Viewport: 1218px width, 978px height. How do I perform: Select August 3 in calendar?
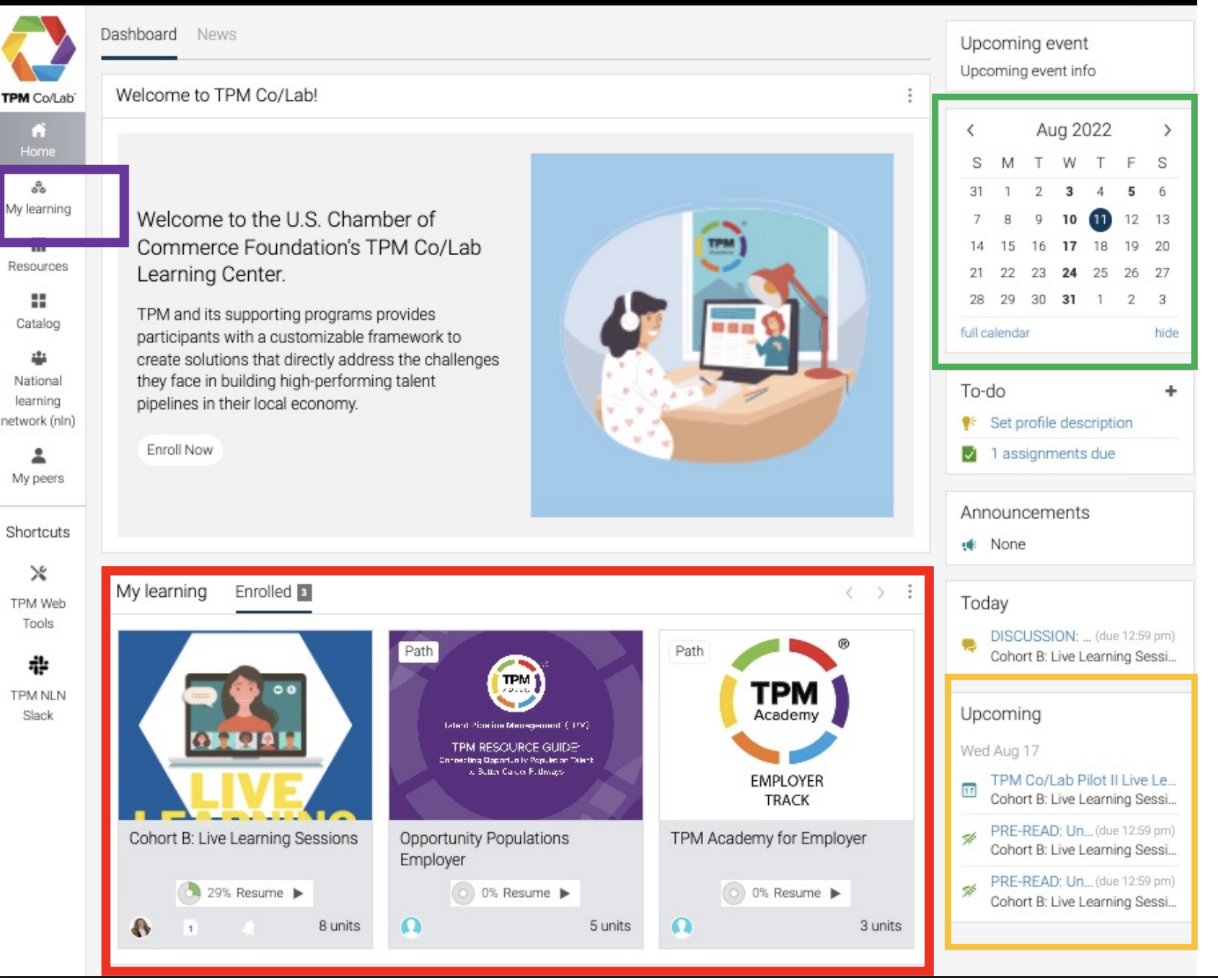1069,192
